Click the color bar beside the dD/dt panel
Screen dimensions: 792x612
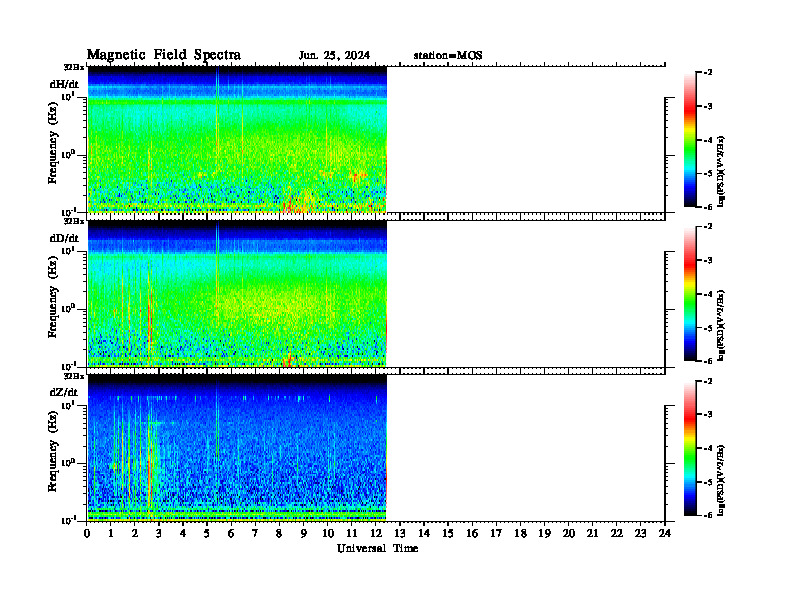coord(690,294)
